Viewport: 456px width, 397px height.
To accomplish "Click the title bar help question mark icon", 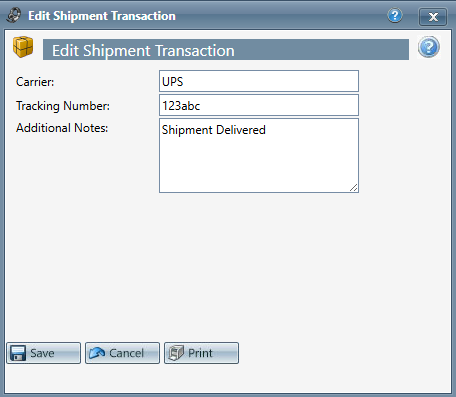I will point(395,15).
